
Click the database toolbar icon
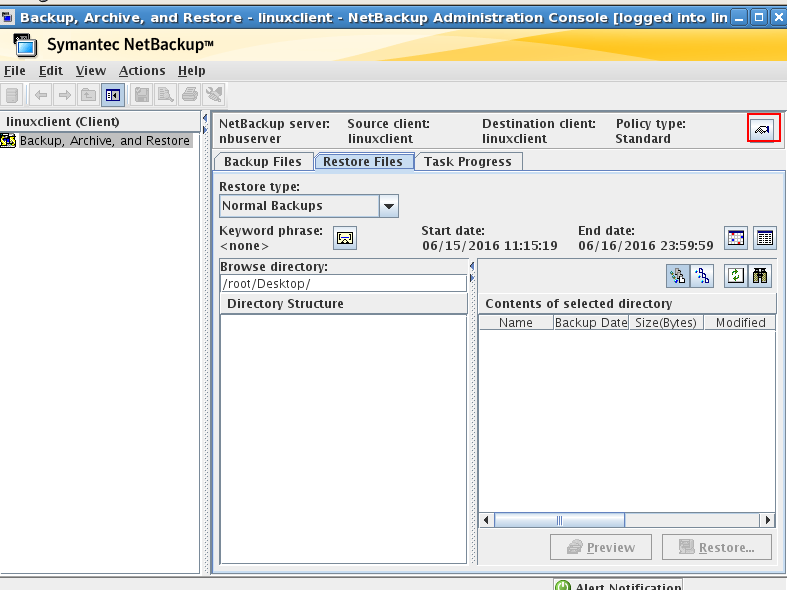(x=12, y=95)
